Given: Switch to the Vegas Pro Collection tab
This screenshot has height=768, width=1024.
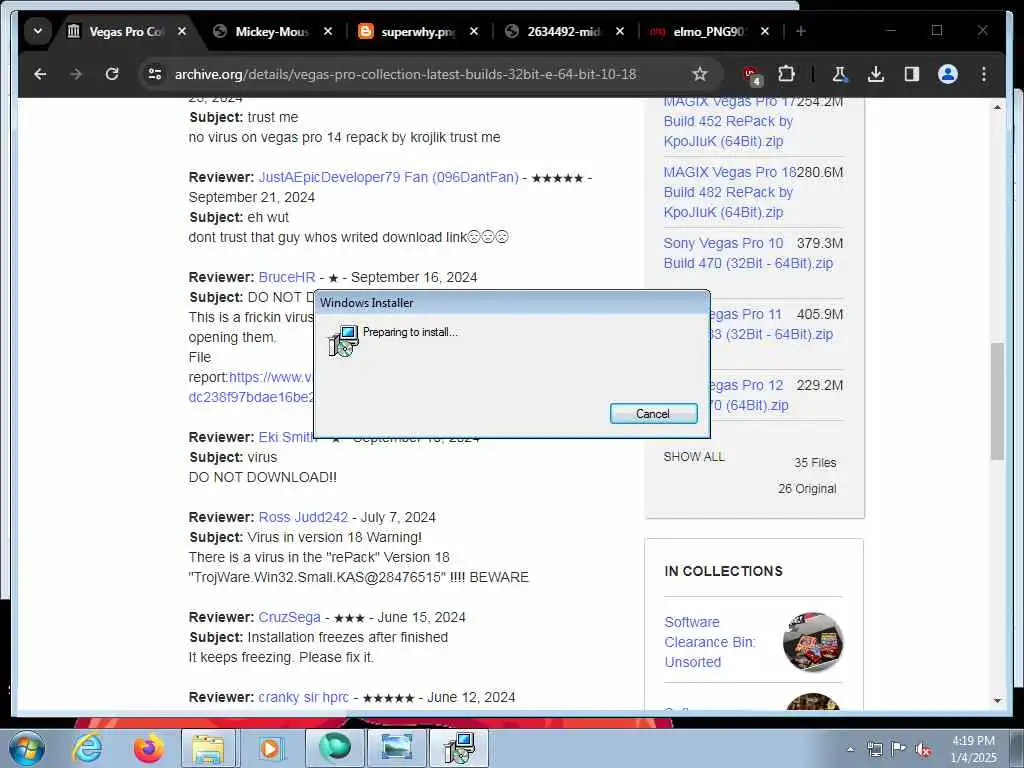Looking at the screenshot, I should point(127,31).
